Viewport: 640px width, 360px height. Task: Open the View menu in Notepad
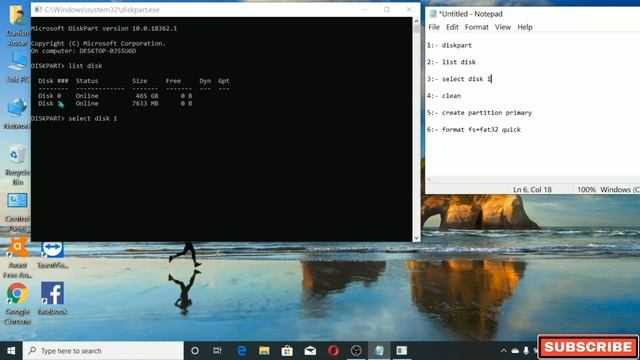(502, 27)
